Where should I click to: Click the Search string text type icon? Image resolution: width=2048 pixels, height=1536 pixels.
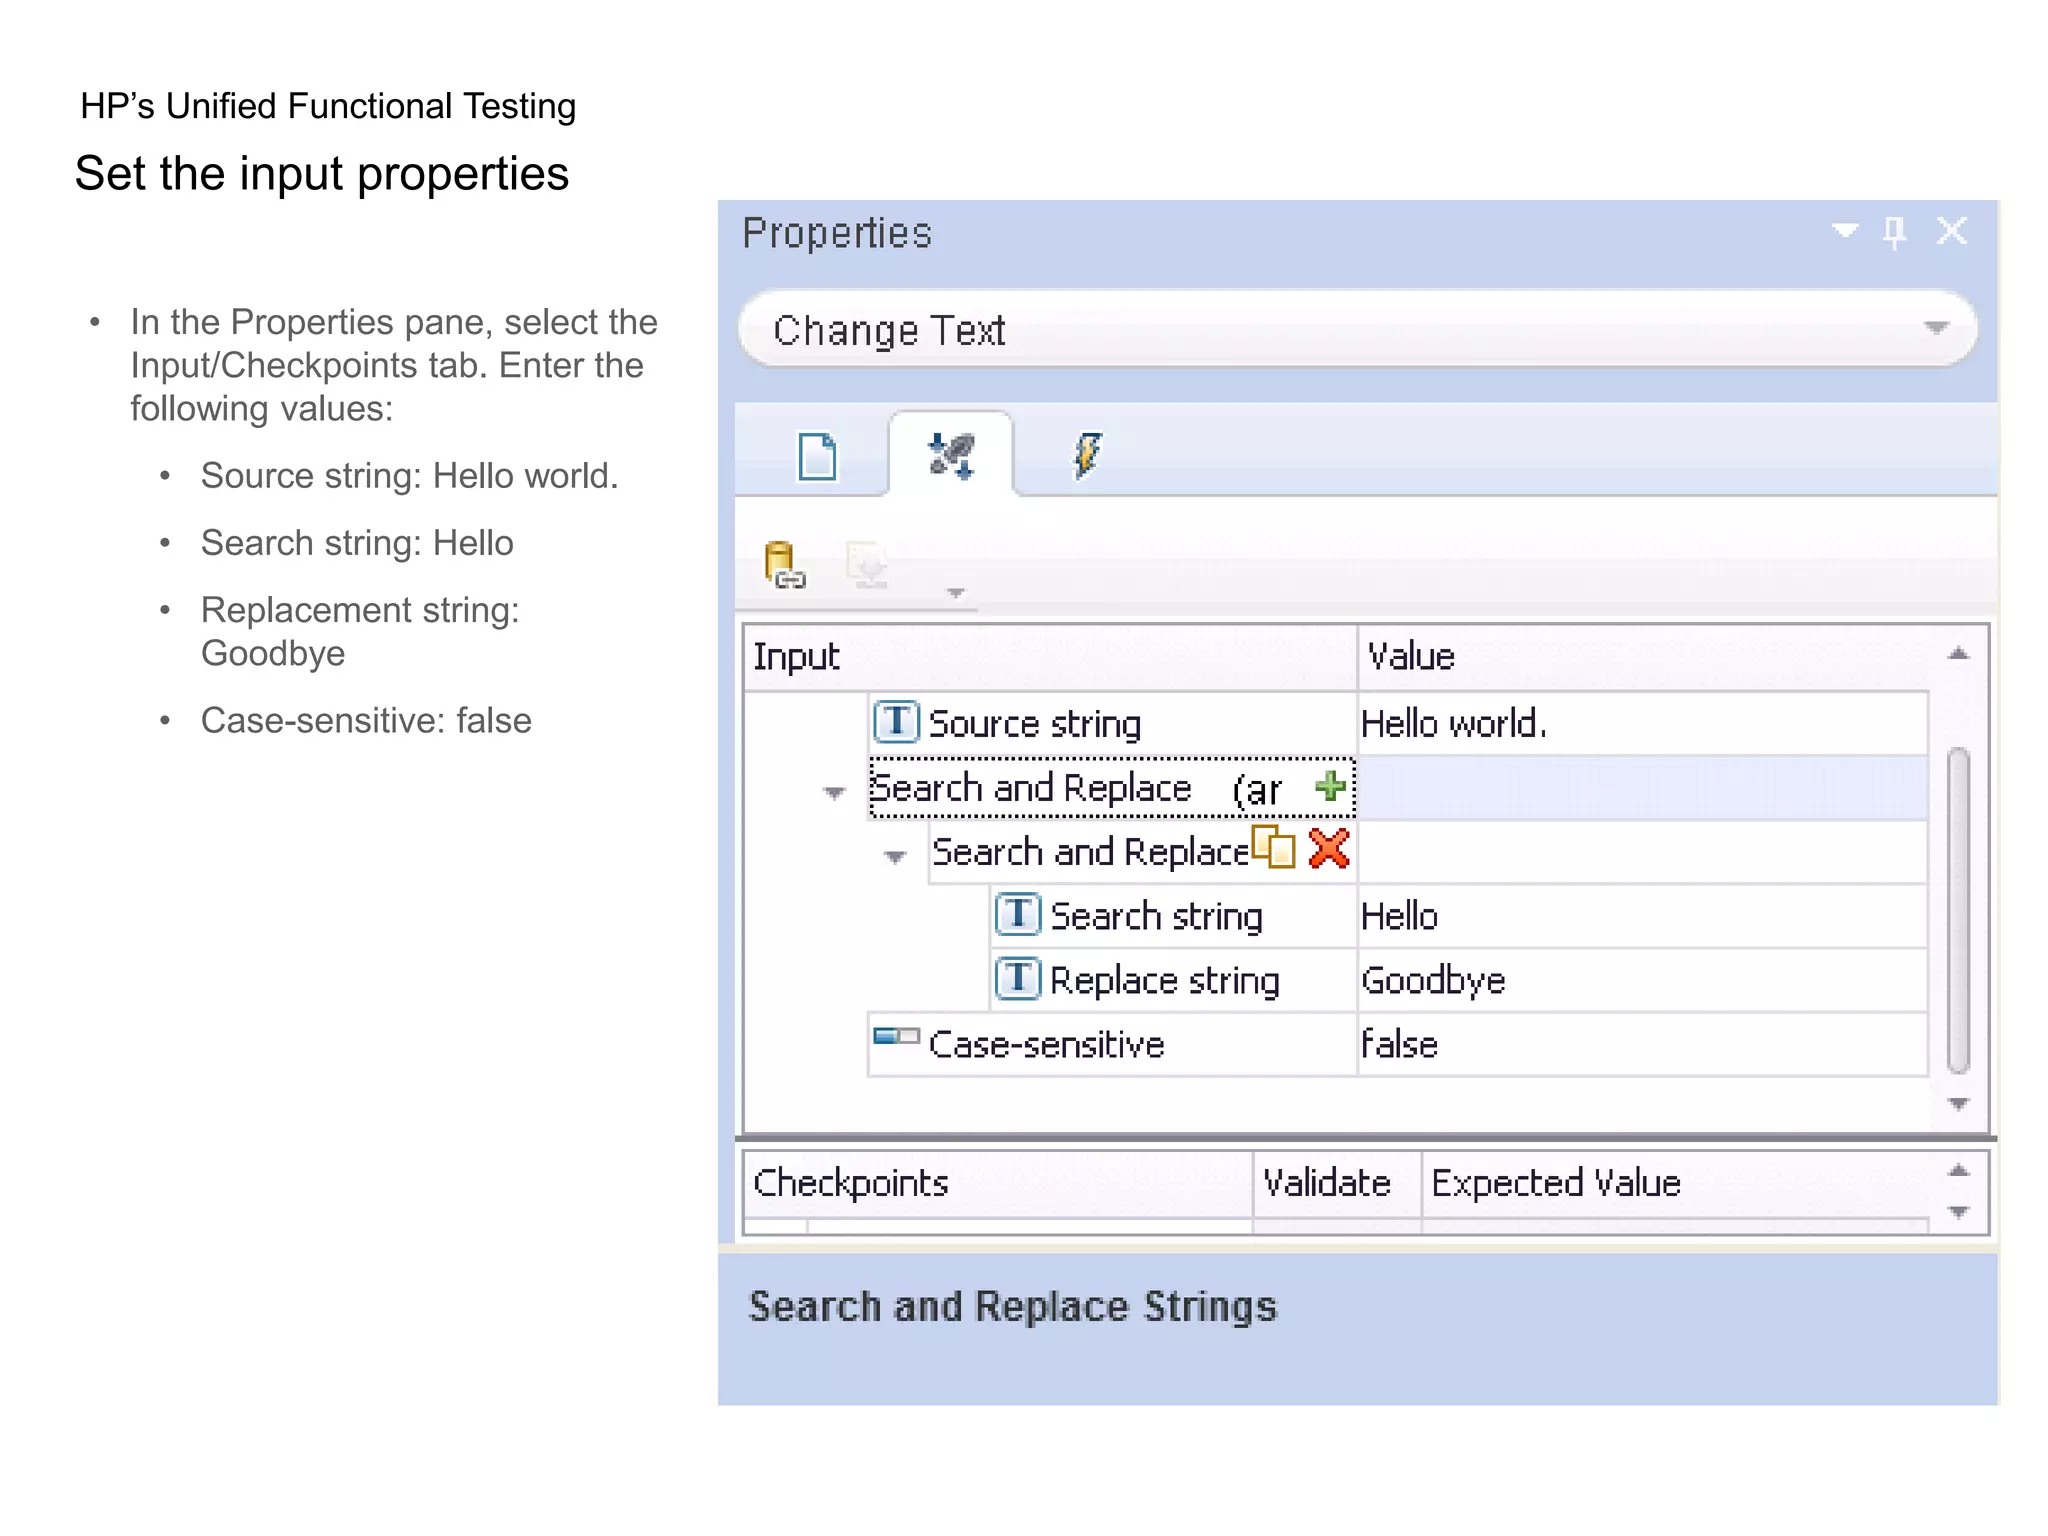[1018, 914]
